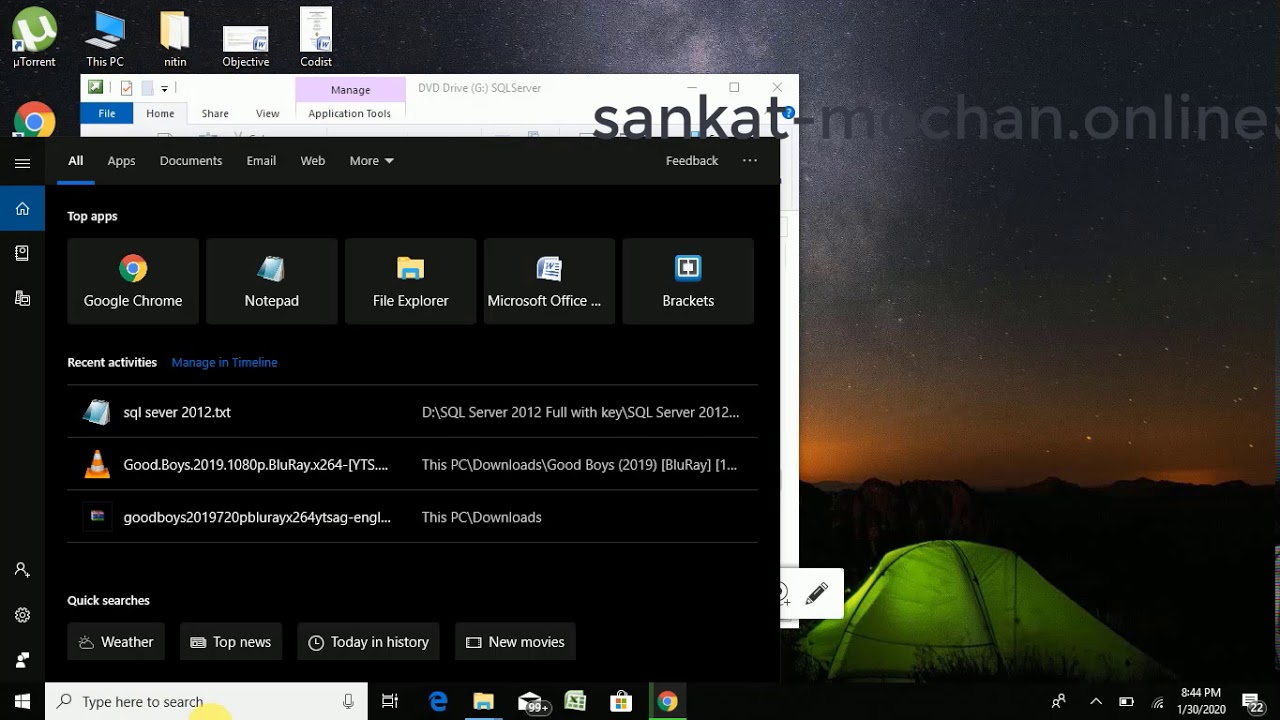Select nitin folder on desktop

pyautogui.click(x=175, y=38)
